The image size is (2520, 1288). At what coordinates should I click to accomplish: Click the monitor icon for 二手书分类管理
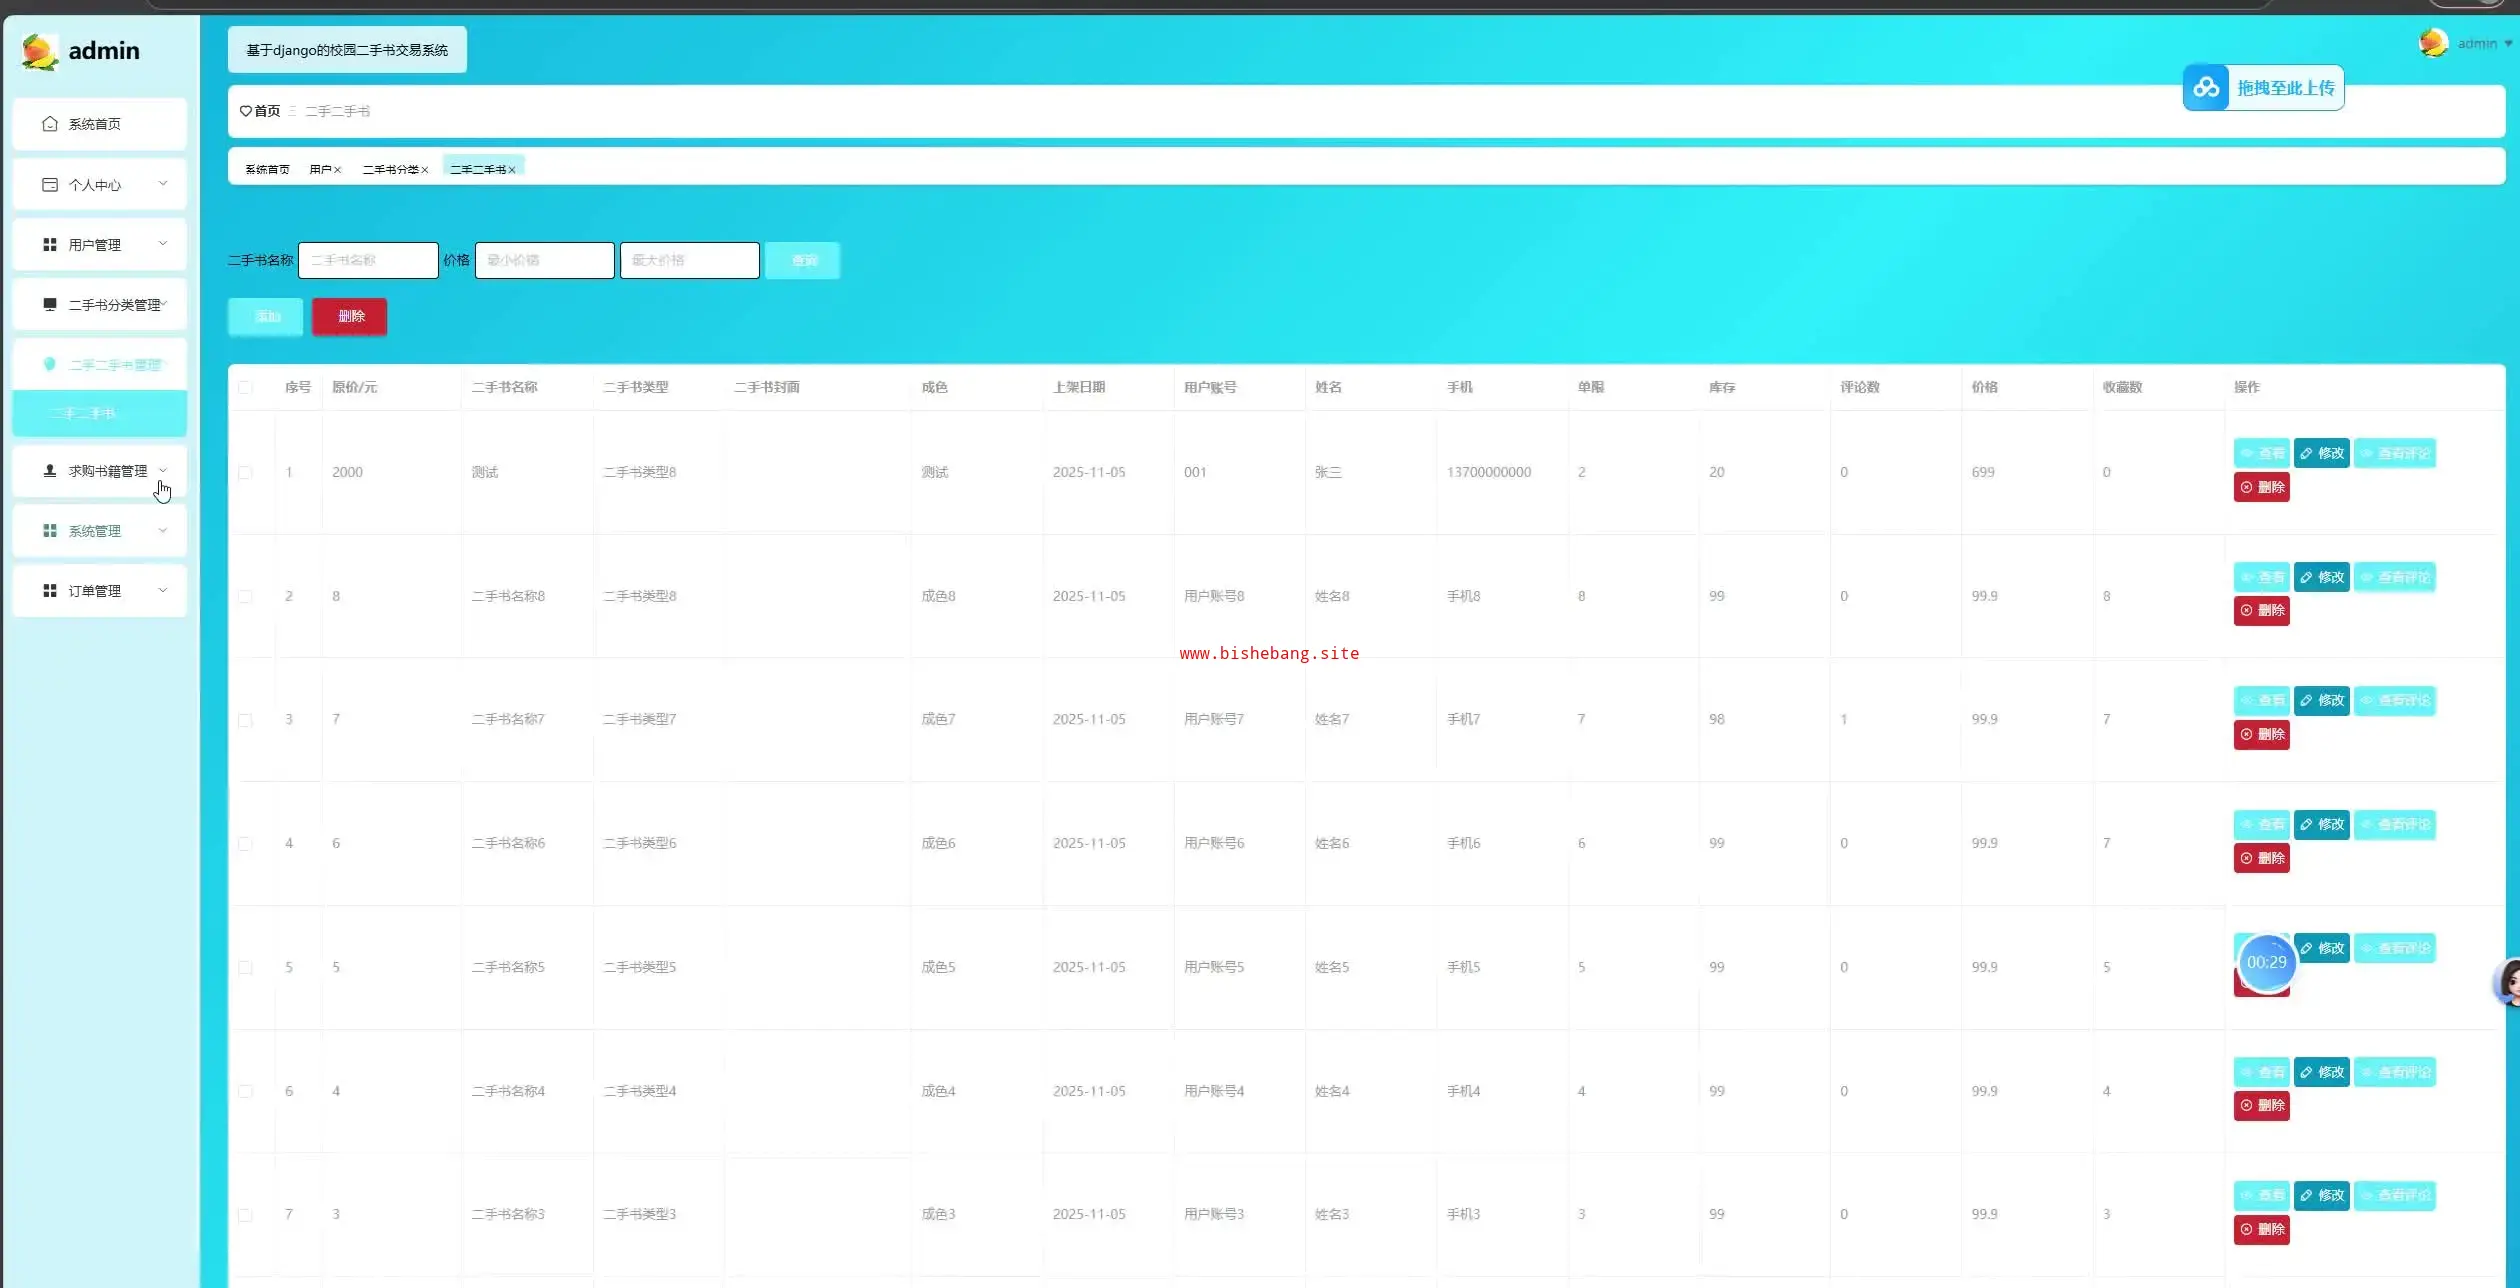pyautogui.click(x=50, y=304)
